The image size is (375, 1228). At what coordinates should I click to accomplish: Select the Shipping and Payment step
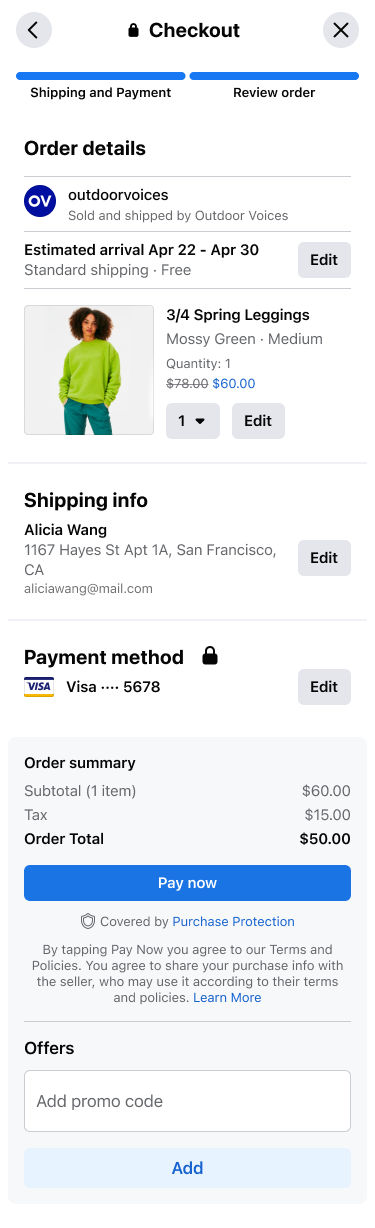(101, 85)
